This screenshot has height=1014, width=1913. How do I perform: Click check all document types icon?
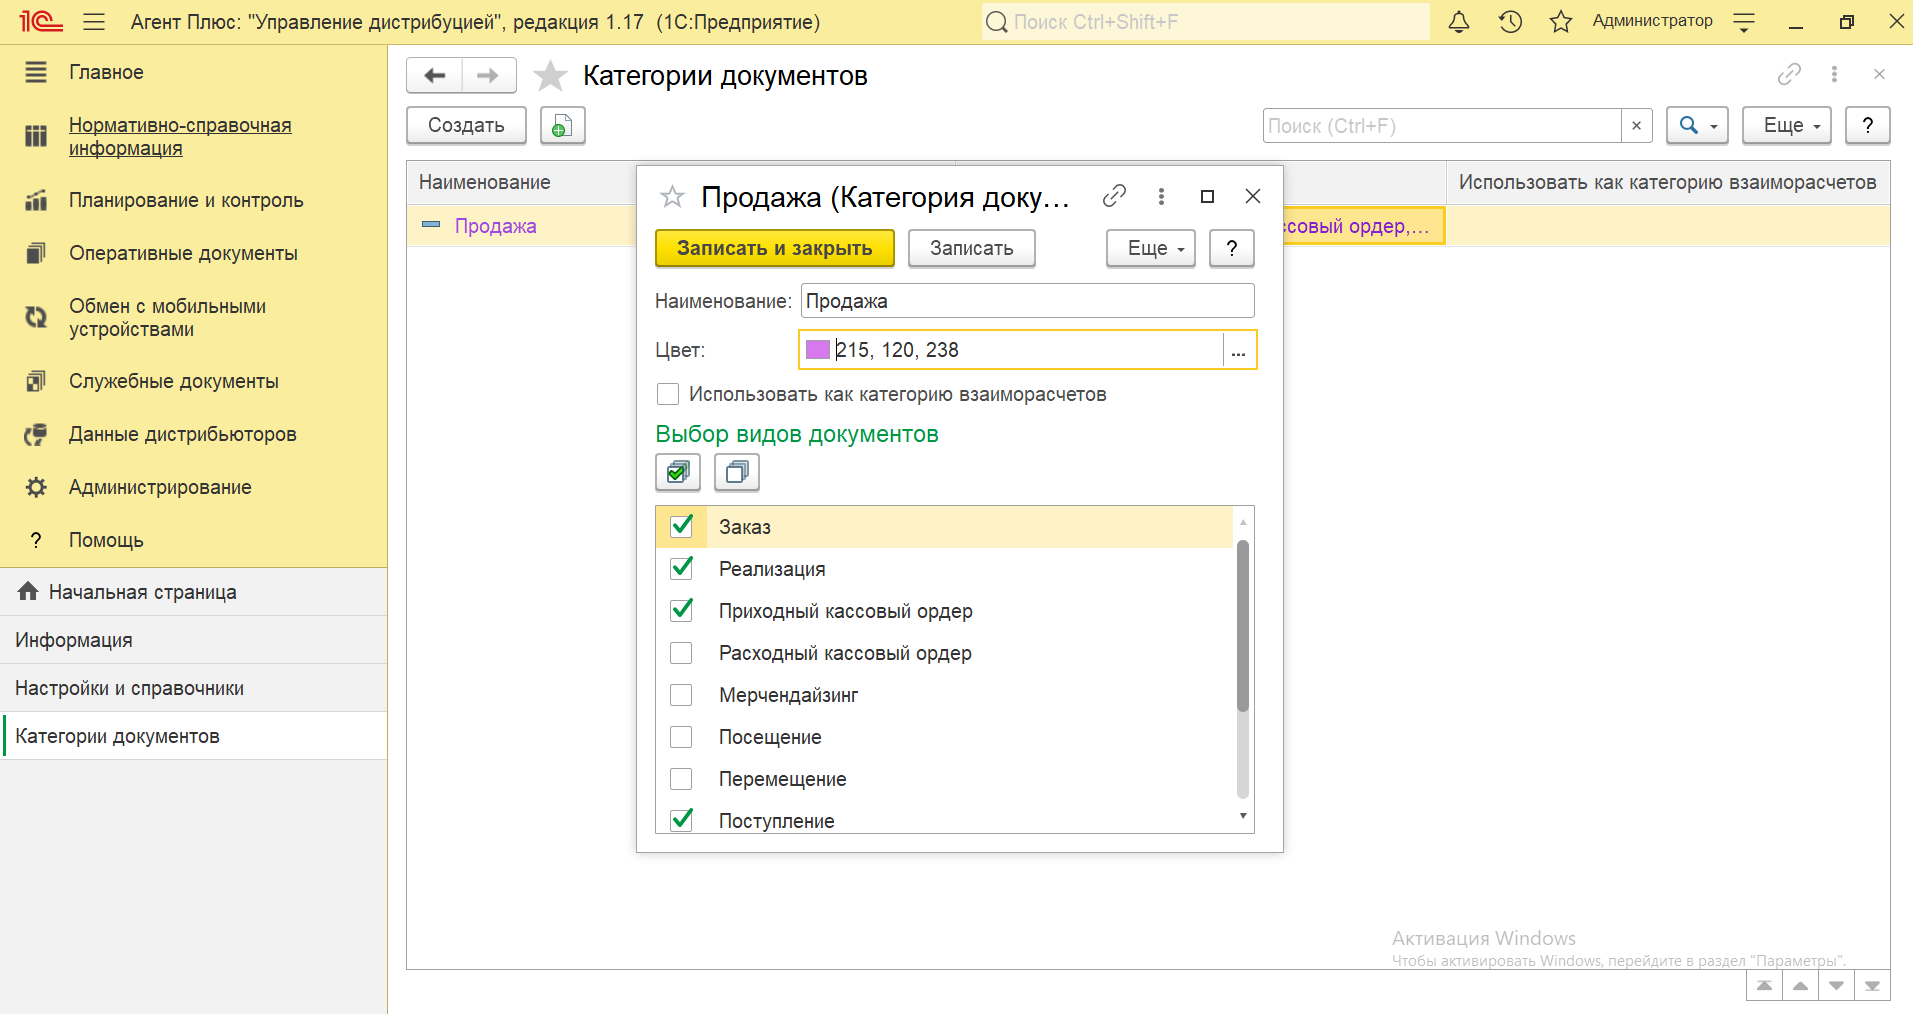[x=678, y=472]
